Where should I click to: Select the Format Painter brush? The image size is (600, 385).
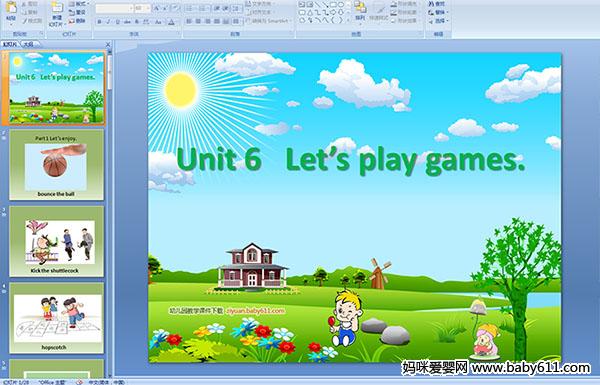click(x=24, y=21)
